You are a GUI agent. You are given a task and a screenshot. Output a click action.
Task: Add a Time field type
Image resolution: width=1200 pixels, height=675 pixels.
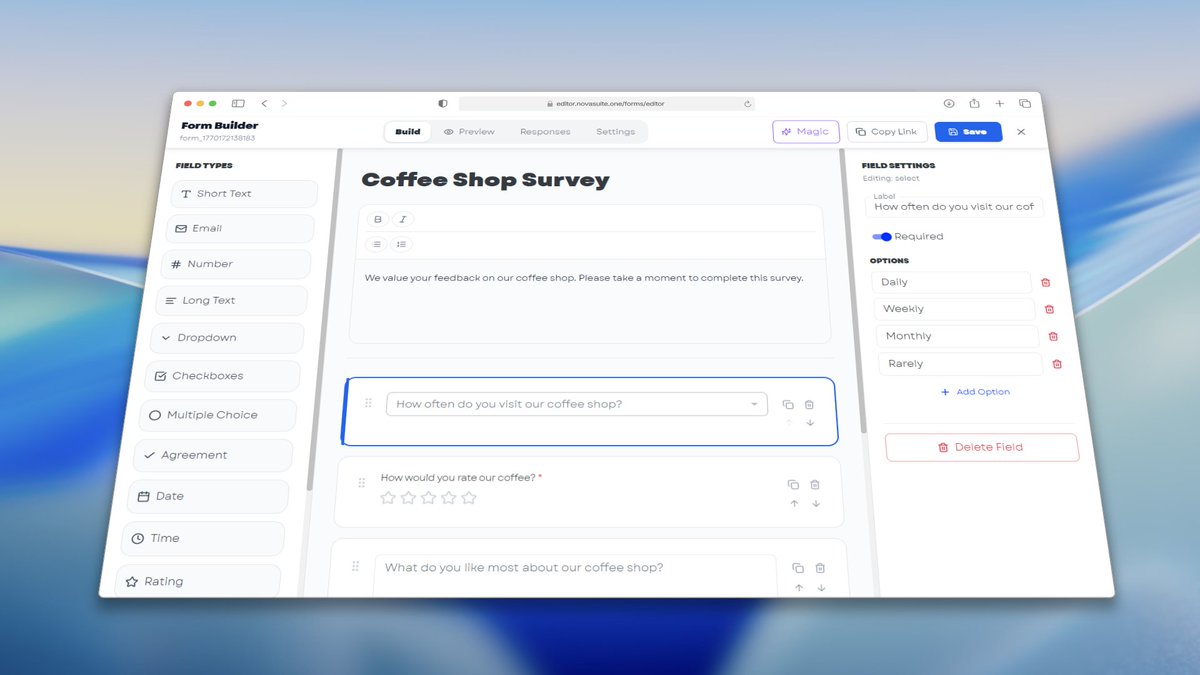tap(203, 538)
